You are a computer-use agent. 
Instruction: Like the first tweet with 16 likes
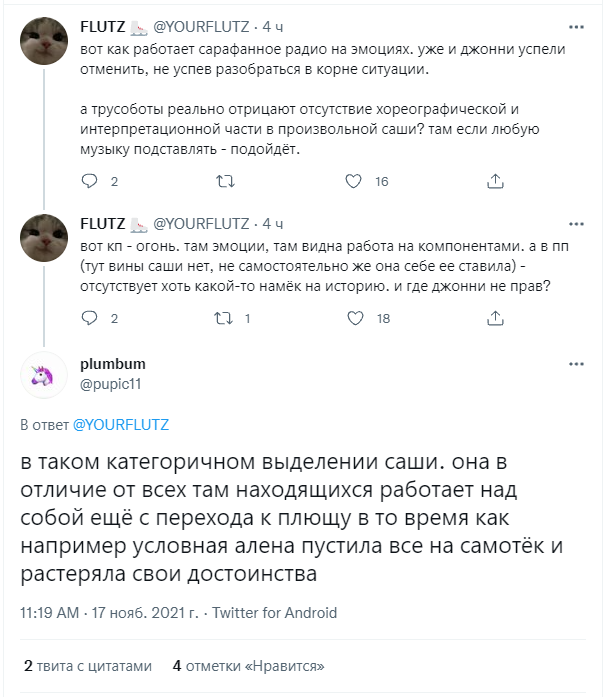tap(353, 182)
